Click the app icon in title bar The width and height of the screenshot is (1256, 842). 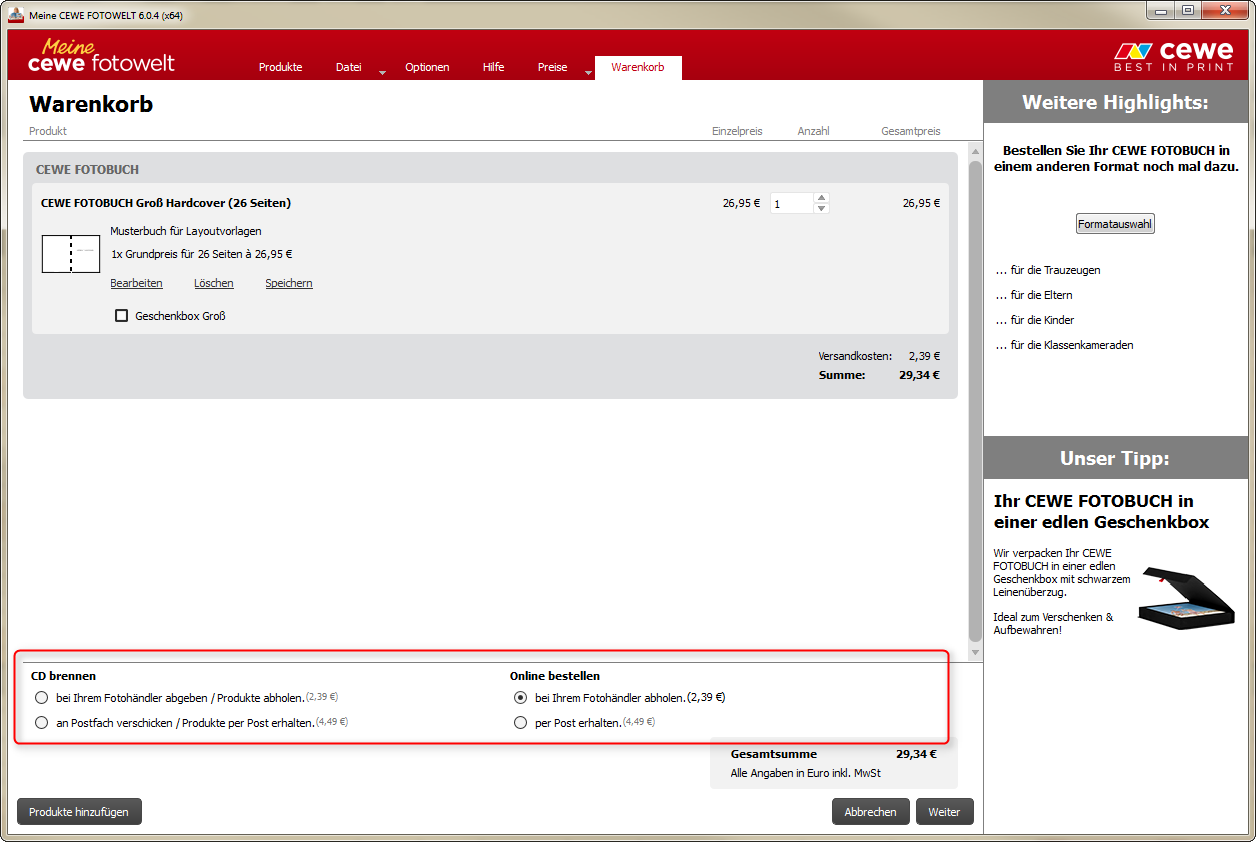click(x=15, y=15)
